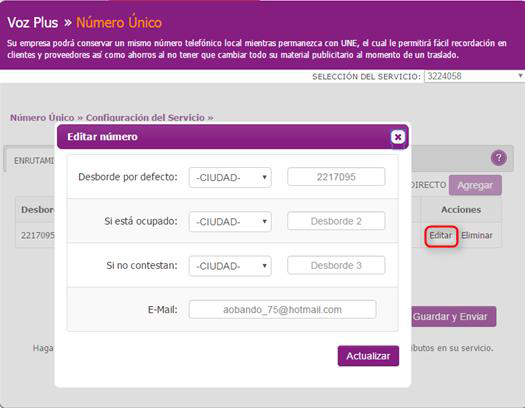Select the E-Mail input field
The image size is (525, 408).
point(282,310)
